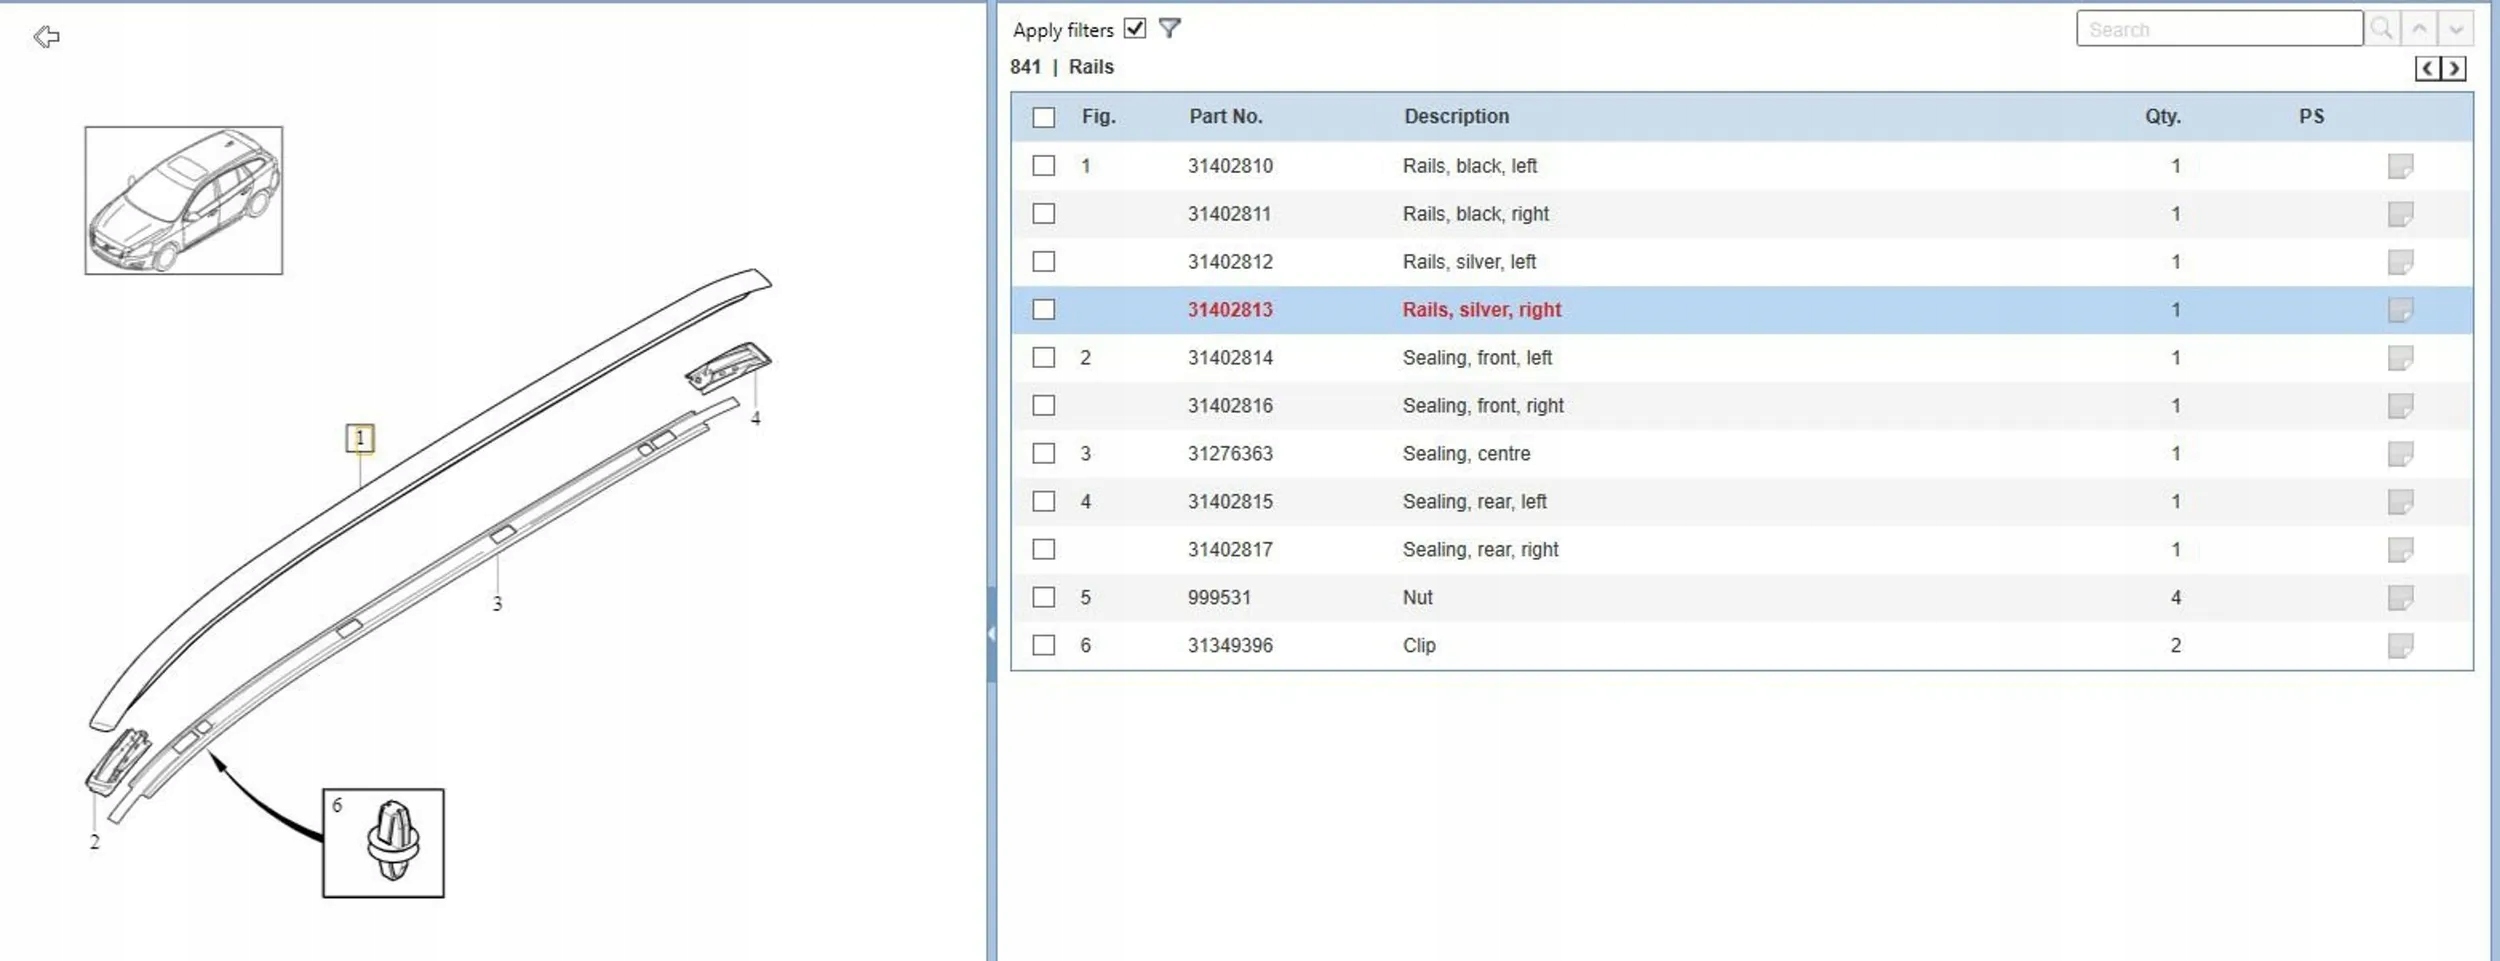Go to next parts section

coord(2454,68)
